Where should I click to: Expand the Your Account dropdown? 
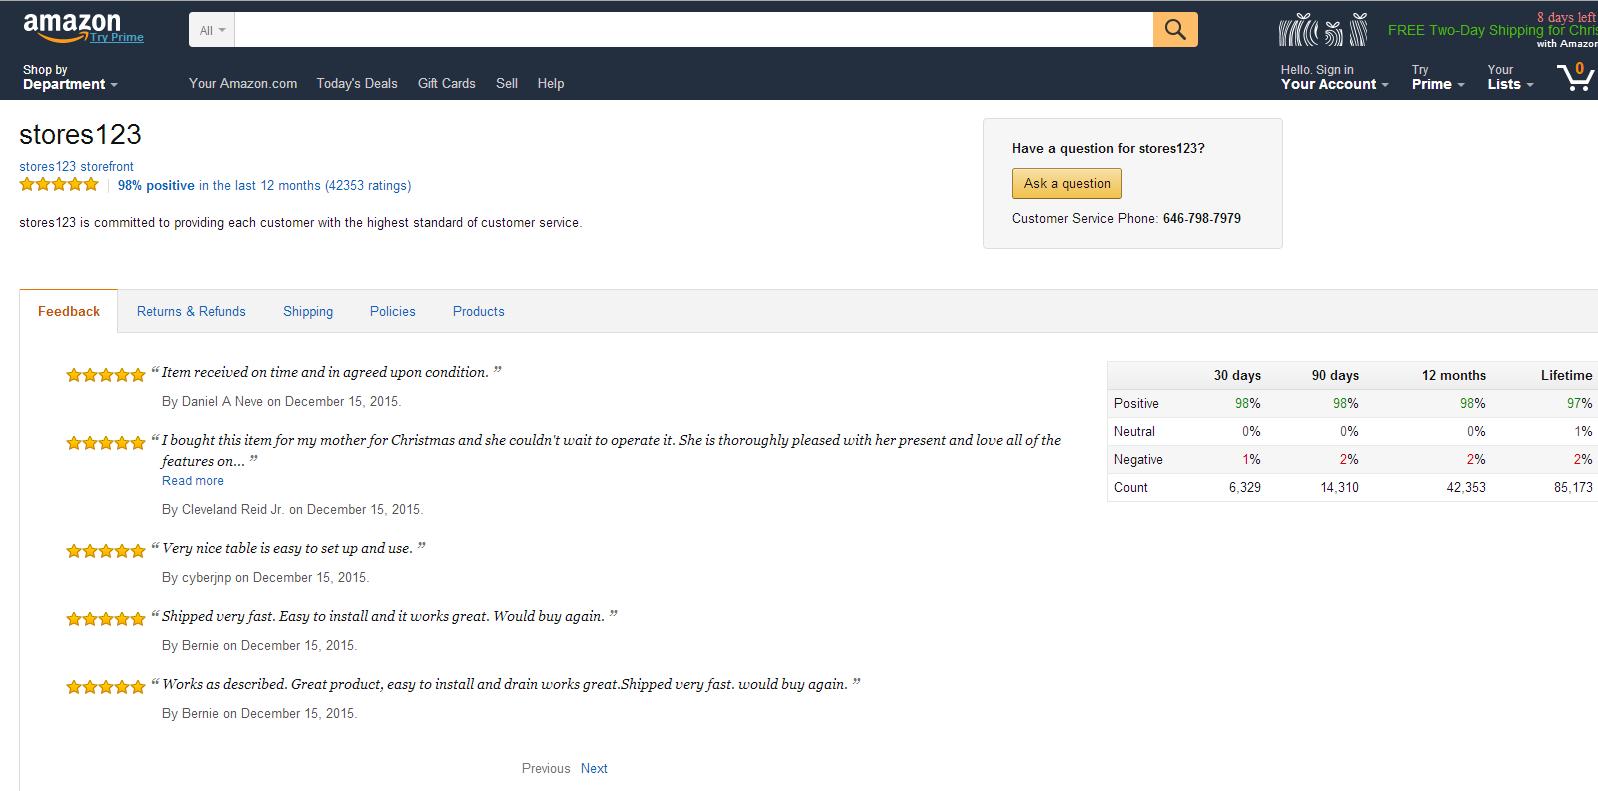[1334, 78]
